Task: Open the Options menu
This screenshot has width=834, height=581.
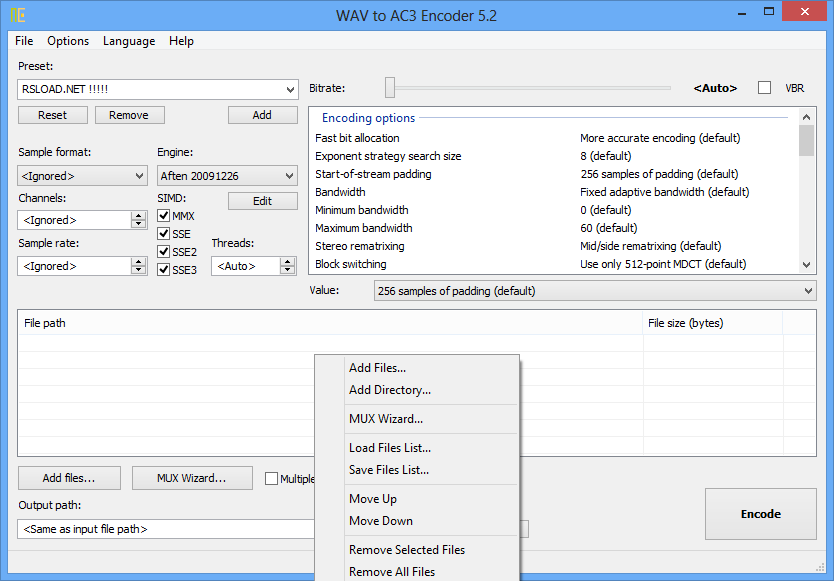Action: tap(67, 41)
